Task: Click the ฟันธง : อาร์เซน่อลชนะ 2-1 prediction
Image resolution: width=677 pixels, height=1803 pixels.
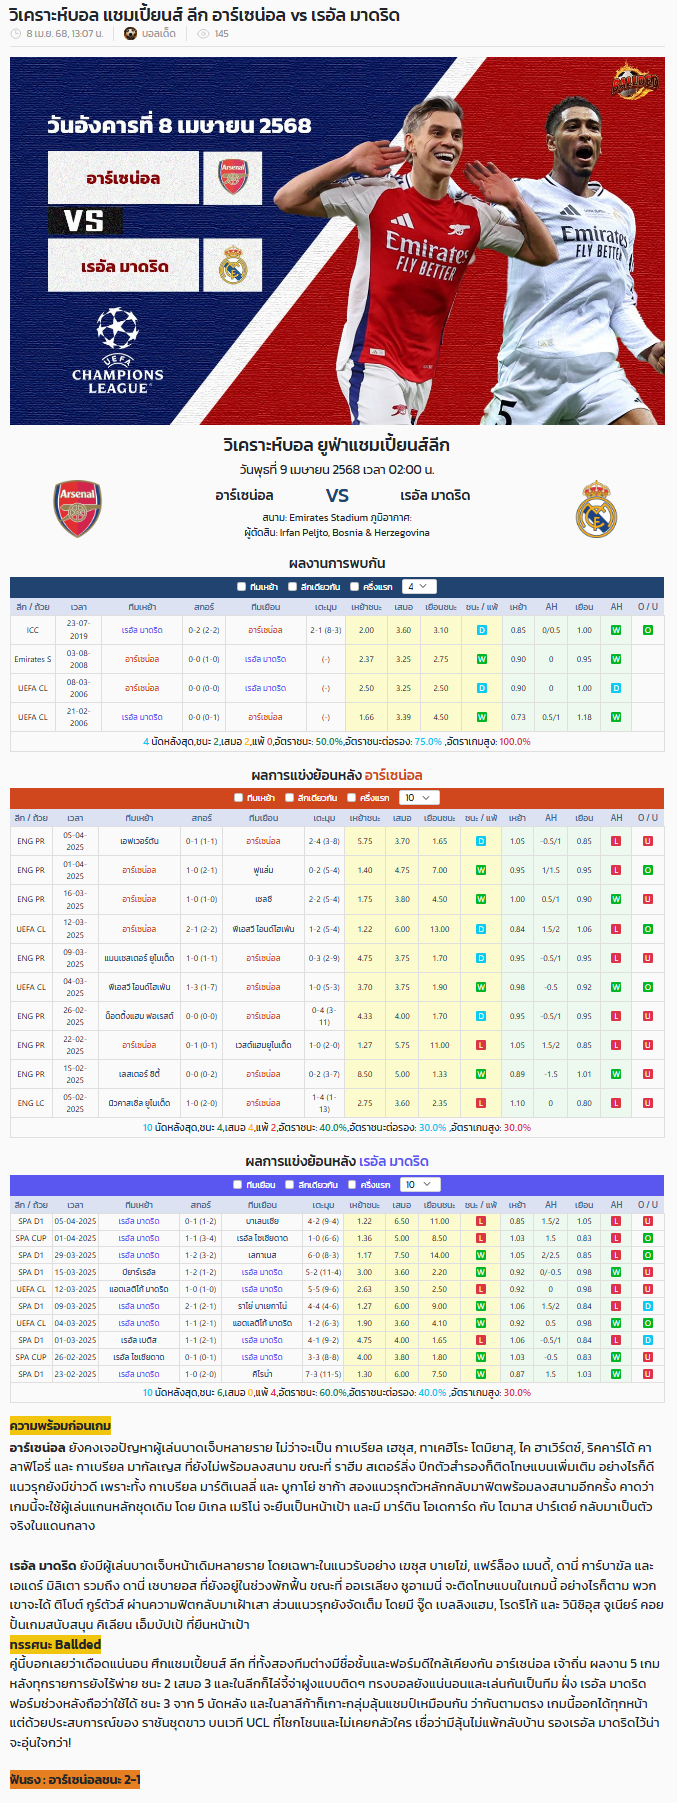Action: [x=75, y=1779]
